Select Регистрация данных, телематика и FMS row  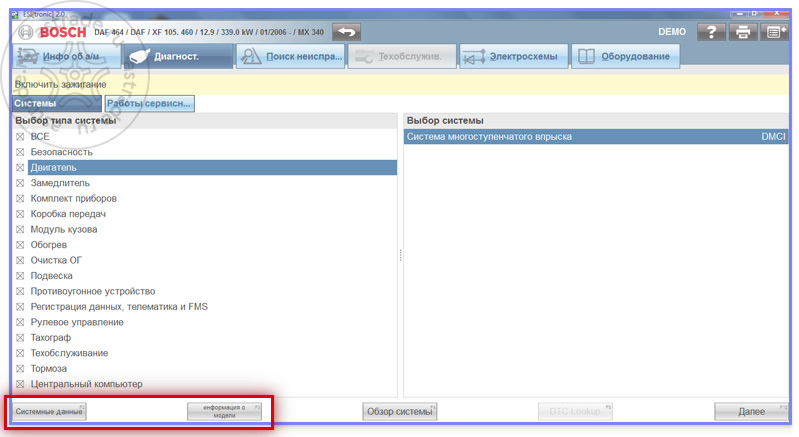click(212, 307)
